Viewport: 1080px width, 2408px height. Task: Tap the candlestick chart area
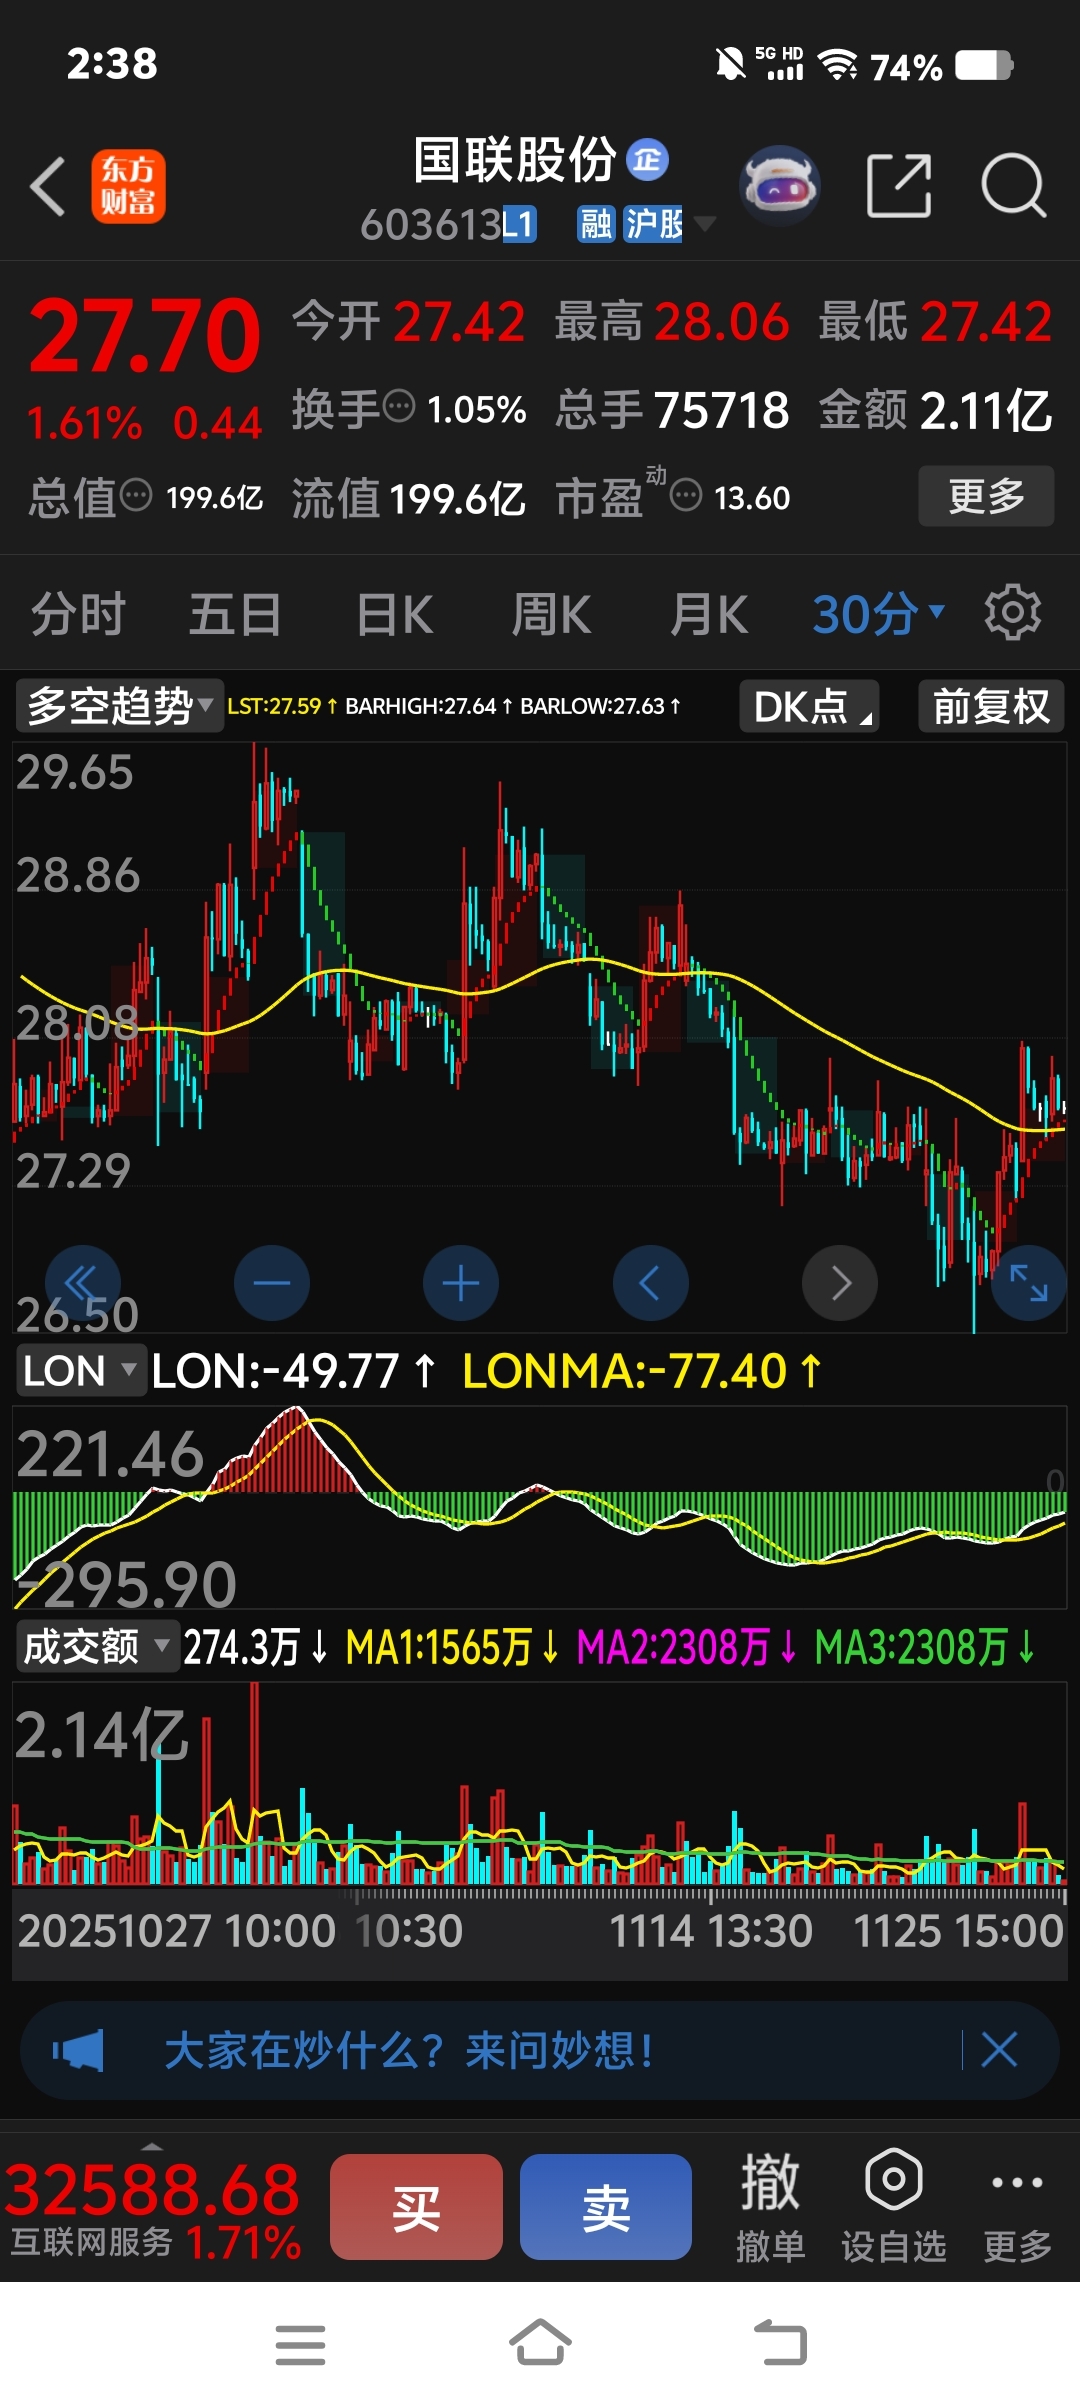coord(540,1037)
